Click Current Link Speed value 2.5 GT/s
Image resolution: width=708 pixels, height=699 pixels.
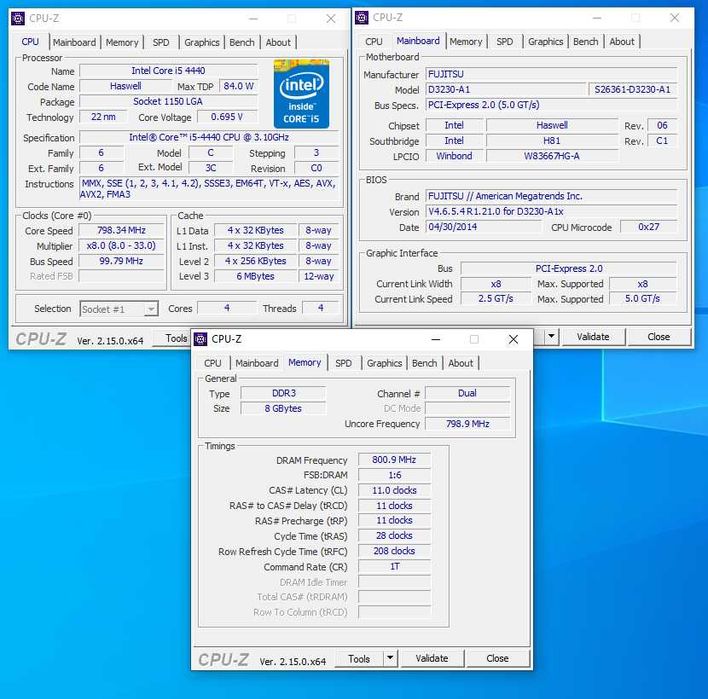point(496,298)
